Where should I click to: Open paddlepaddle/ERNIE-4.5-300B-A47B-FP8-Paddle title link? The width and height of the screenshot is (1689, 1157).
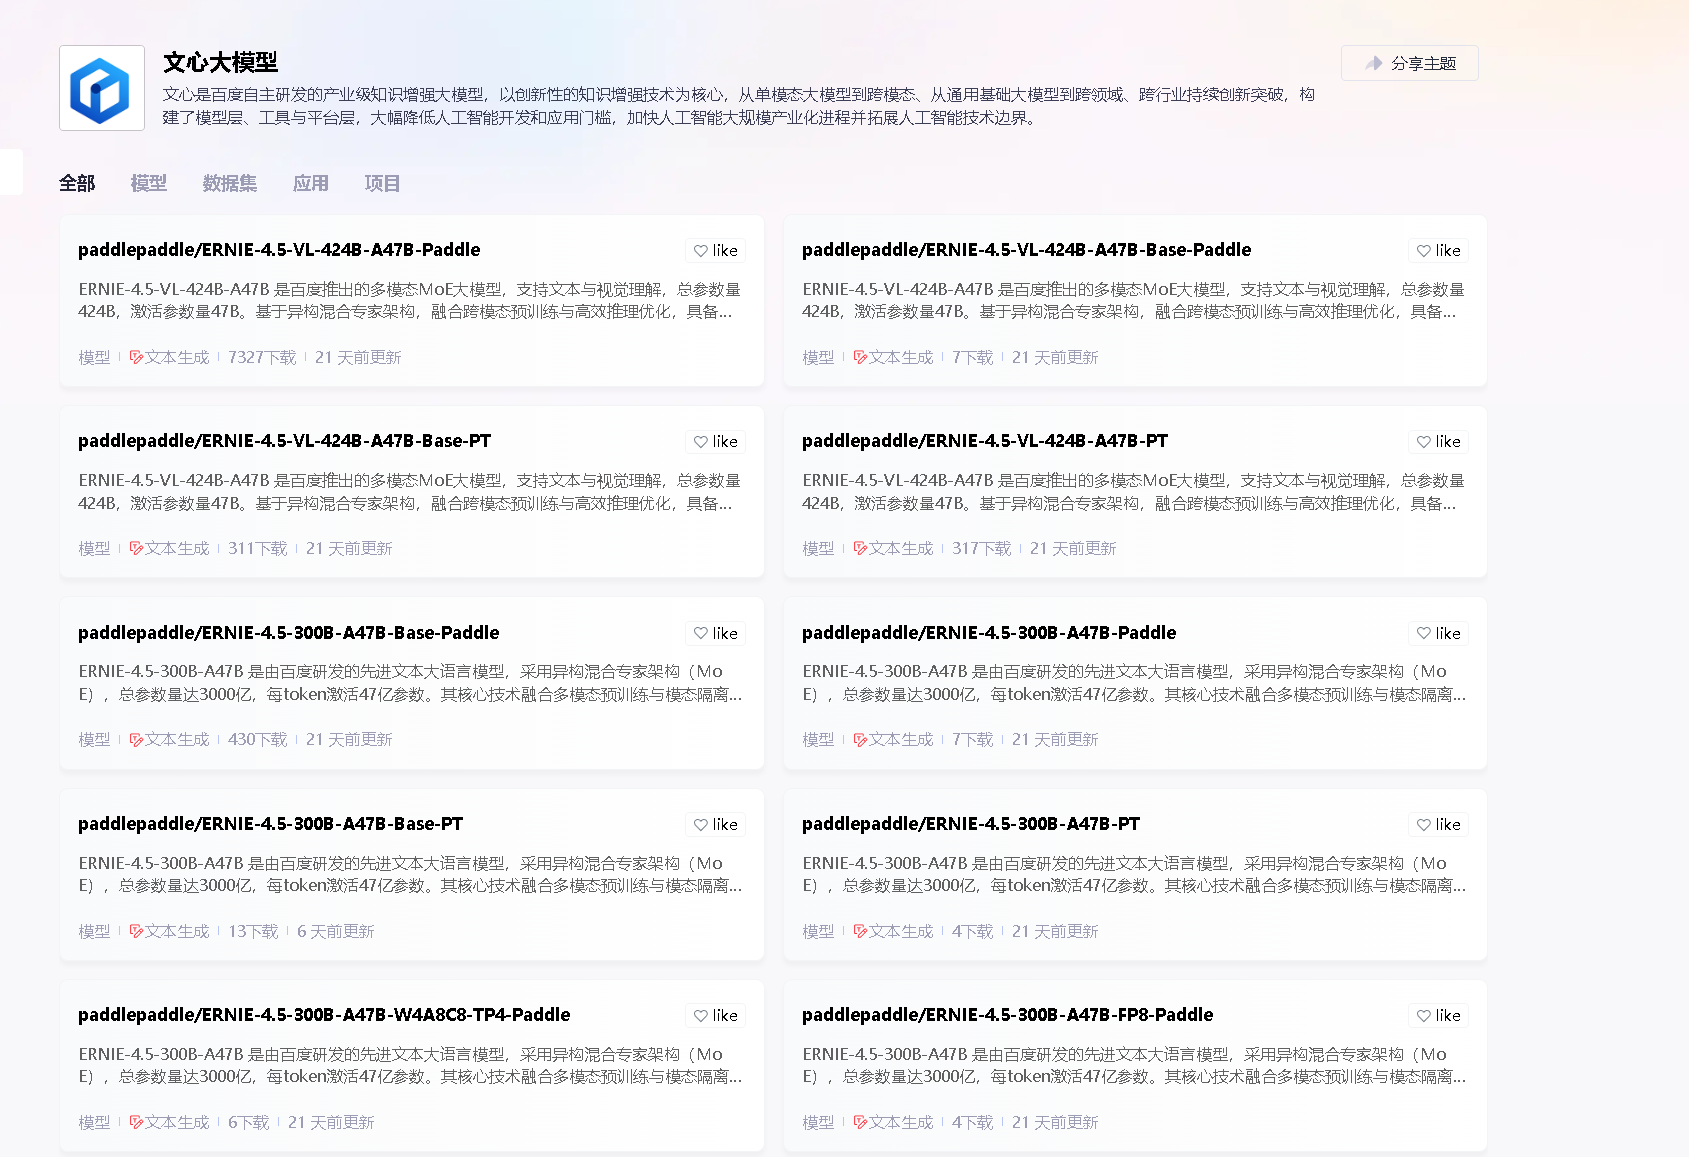click(1008, 1015)
